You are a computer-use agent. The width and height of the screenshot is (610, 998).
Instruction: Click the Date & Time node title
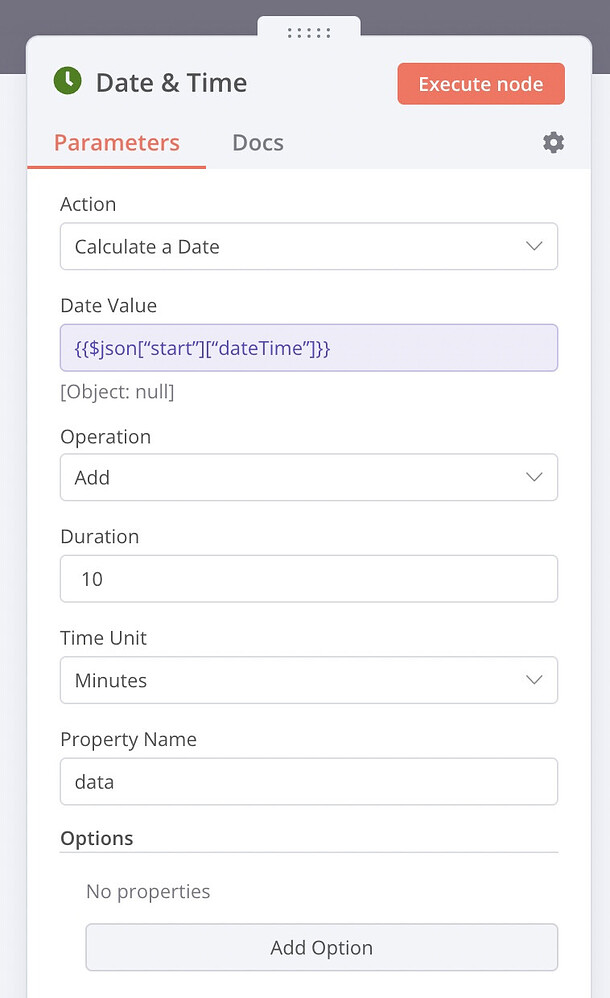click(171, 83)
